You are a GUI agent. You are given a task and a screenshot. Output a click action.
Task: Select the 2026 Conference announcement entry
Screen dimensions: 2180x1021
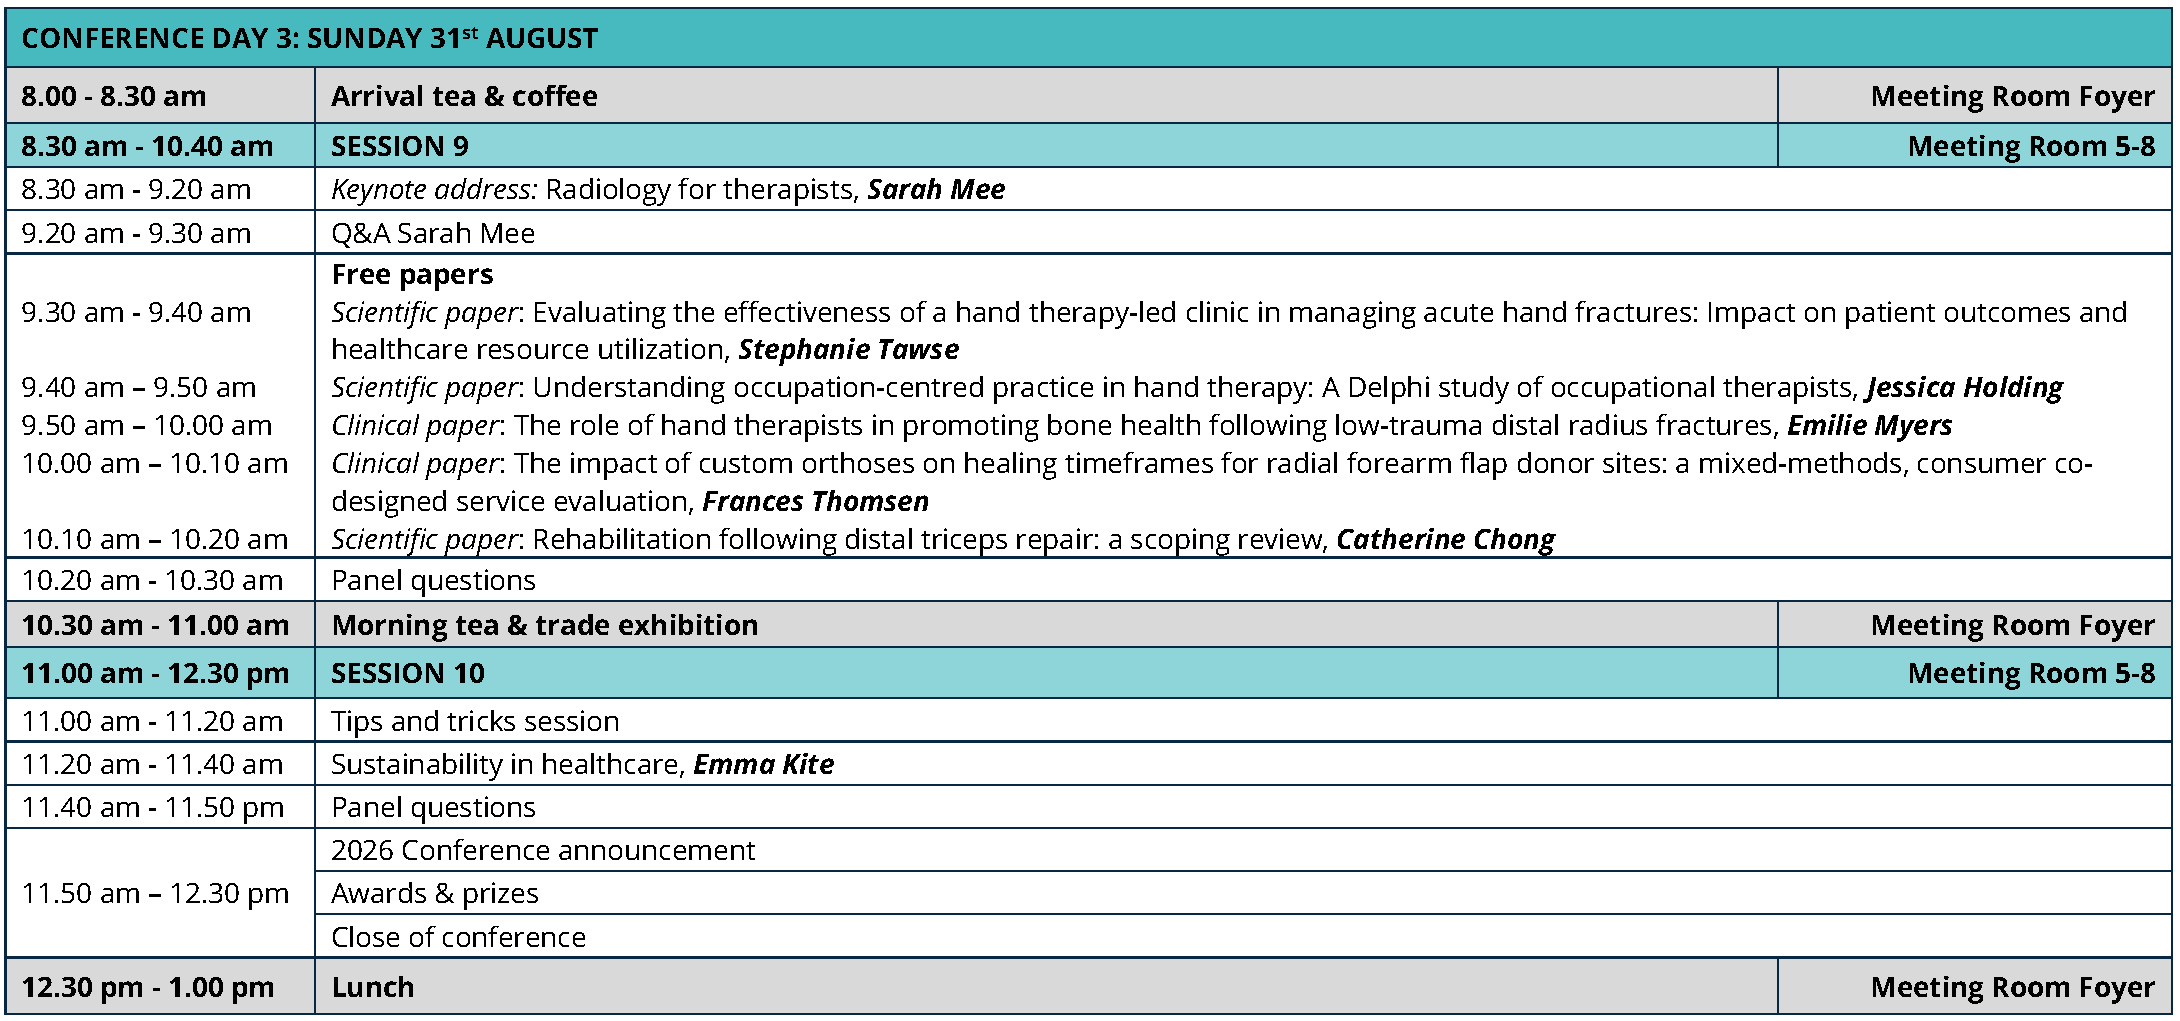[543, 850]
